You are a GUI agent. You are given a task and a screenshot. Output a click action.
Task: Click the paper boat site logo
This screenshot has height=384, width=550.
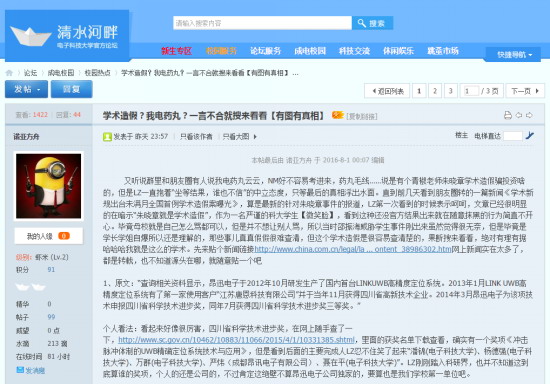[31, 36]
